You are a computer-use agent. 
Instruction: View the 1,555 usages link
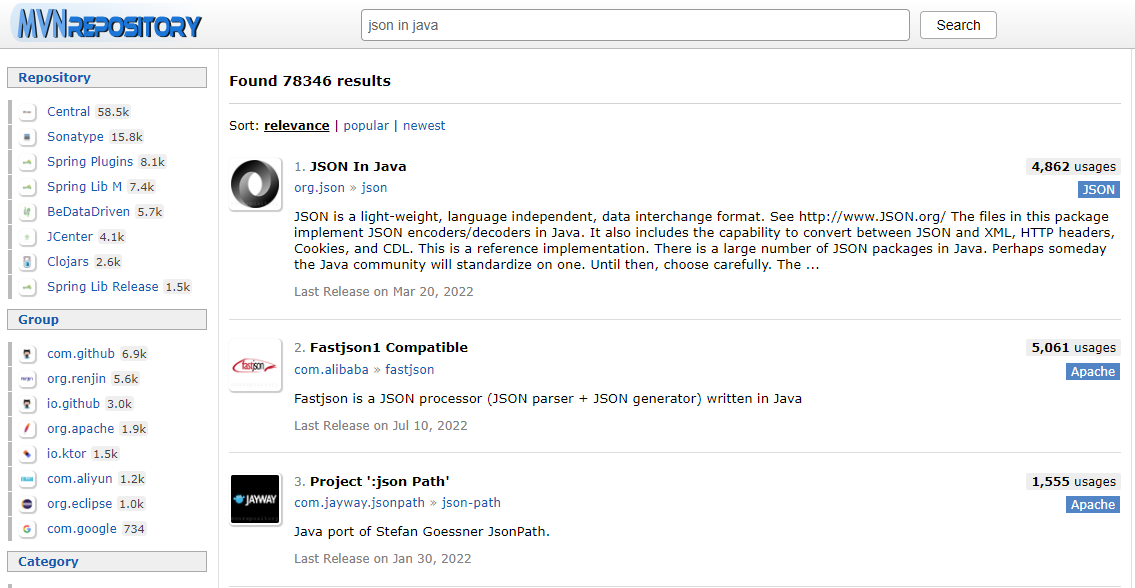[1073, 482]
